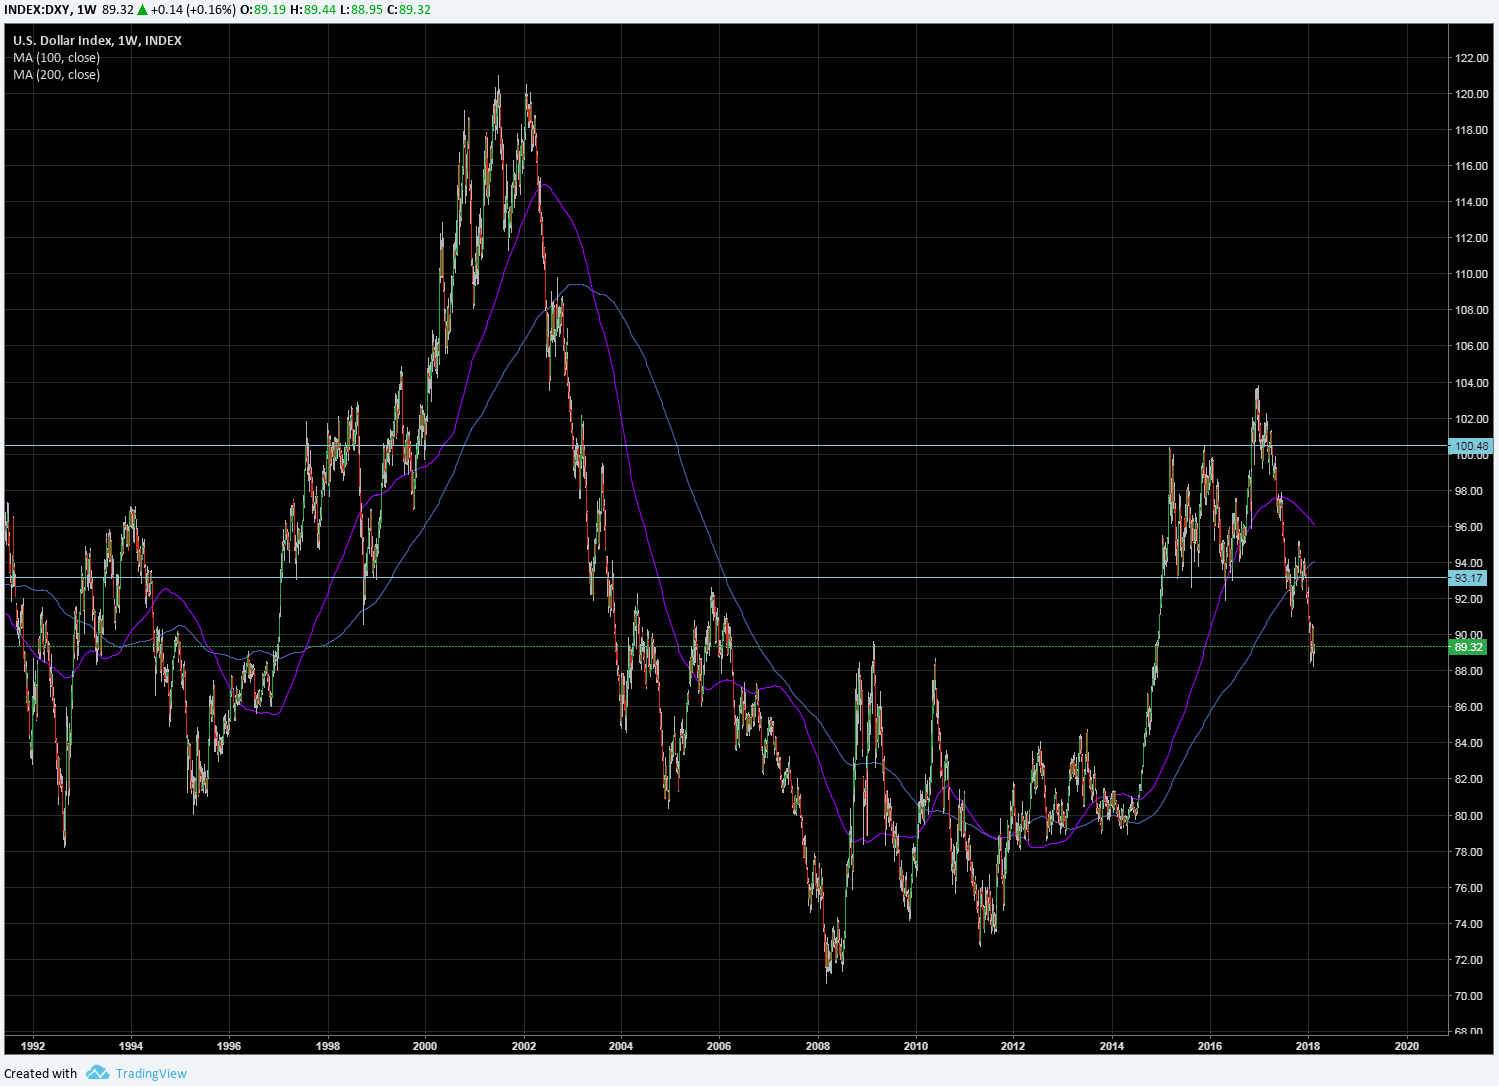Viewport: 1499px width, 1086px height.
Task: Click the 'Created with' footer text
Action: point(40,1074)
